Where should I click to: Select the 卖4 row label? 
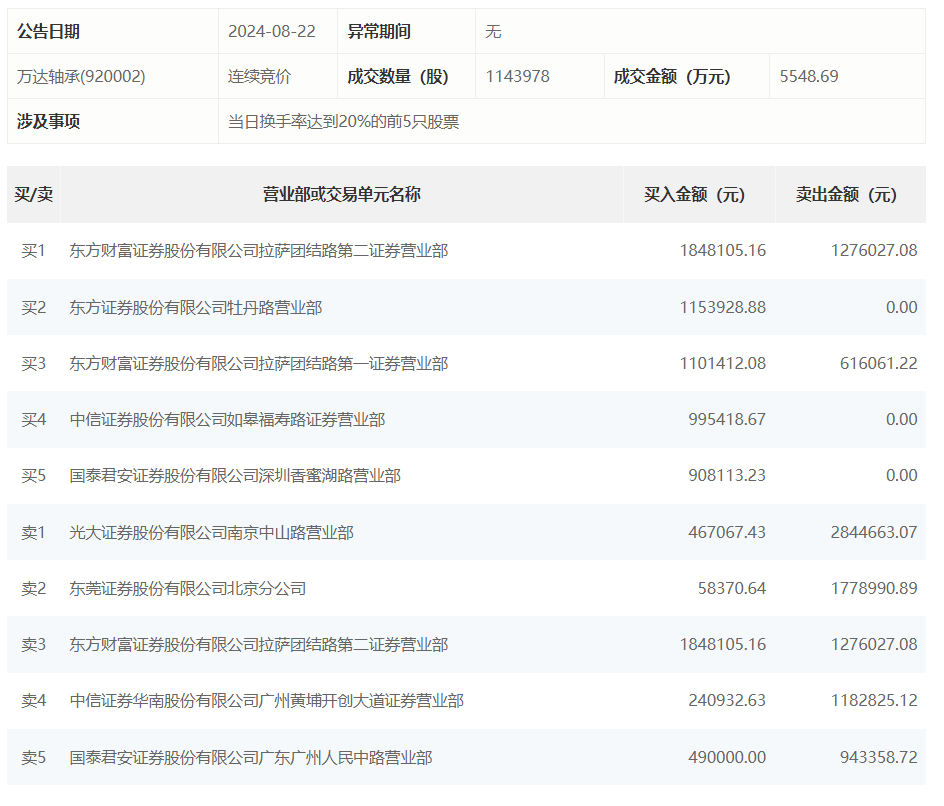coord(34,701)
